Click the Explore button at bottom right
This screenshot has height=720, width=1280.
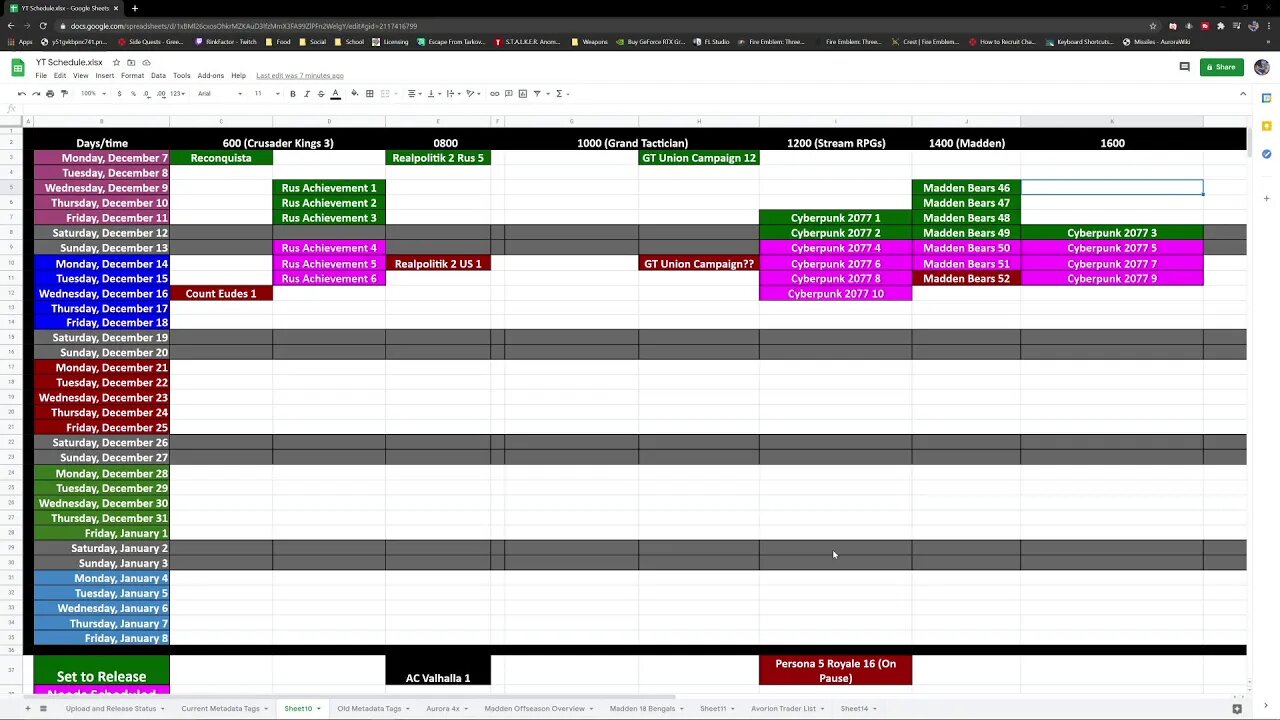point(1237,708)
